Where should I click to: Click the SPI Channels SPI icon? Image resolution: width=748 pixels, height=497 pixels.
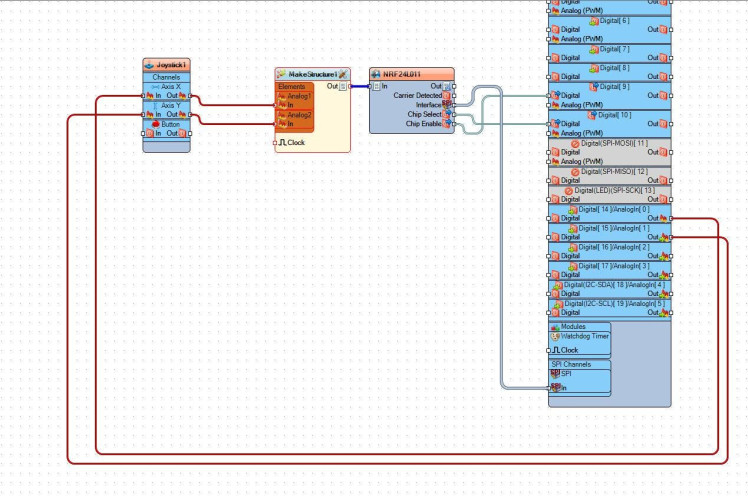[x=555, y=373]
